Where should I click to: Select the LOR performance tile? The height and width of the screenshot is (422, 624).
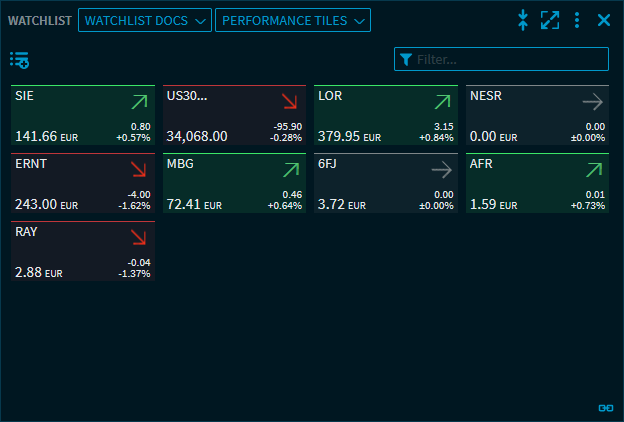point(385,116)
